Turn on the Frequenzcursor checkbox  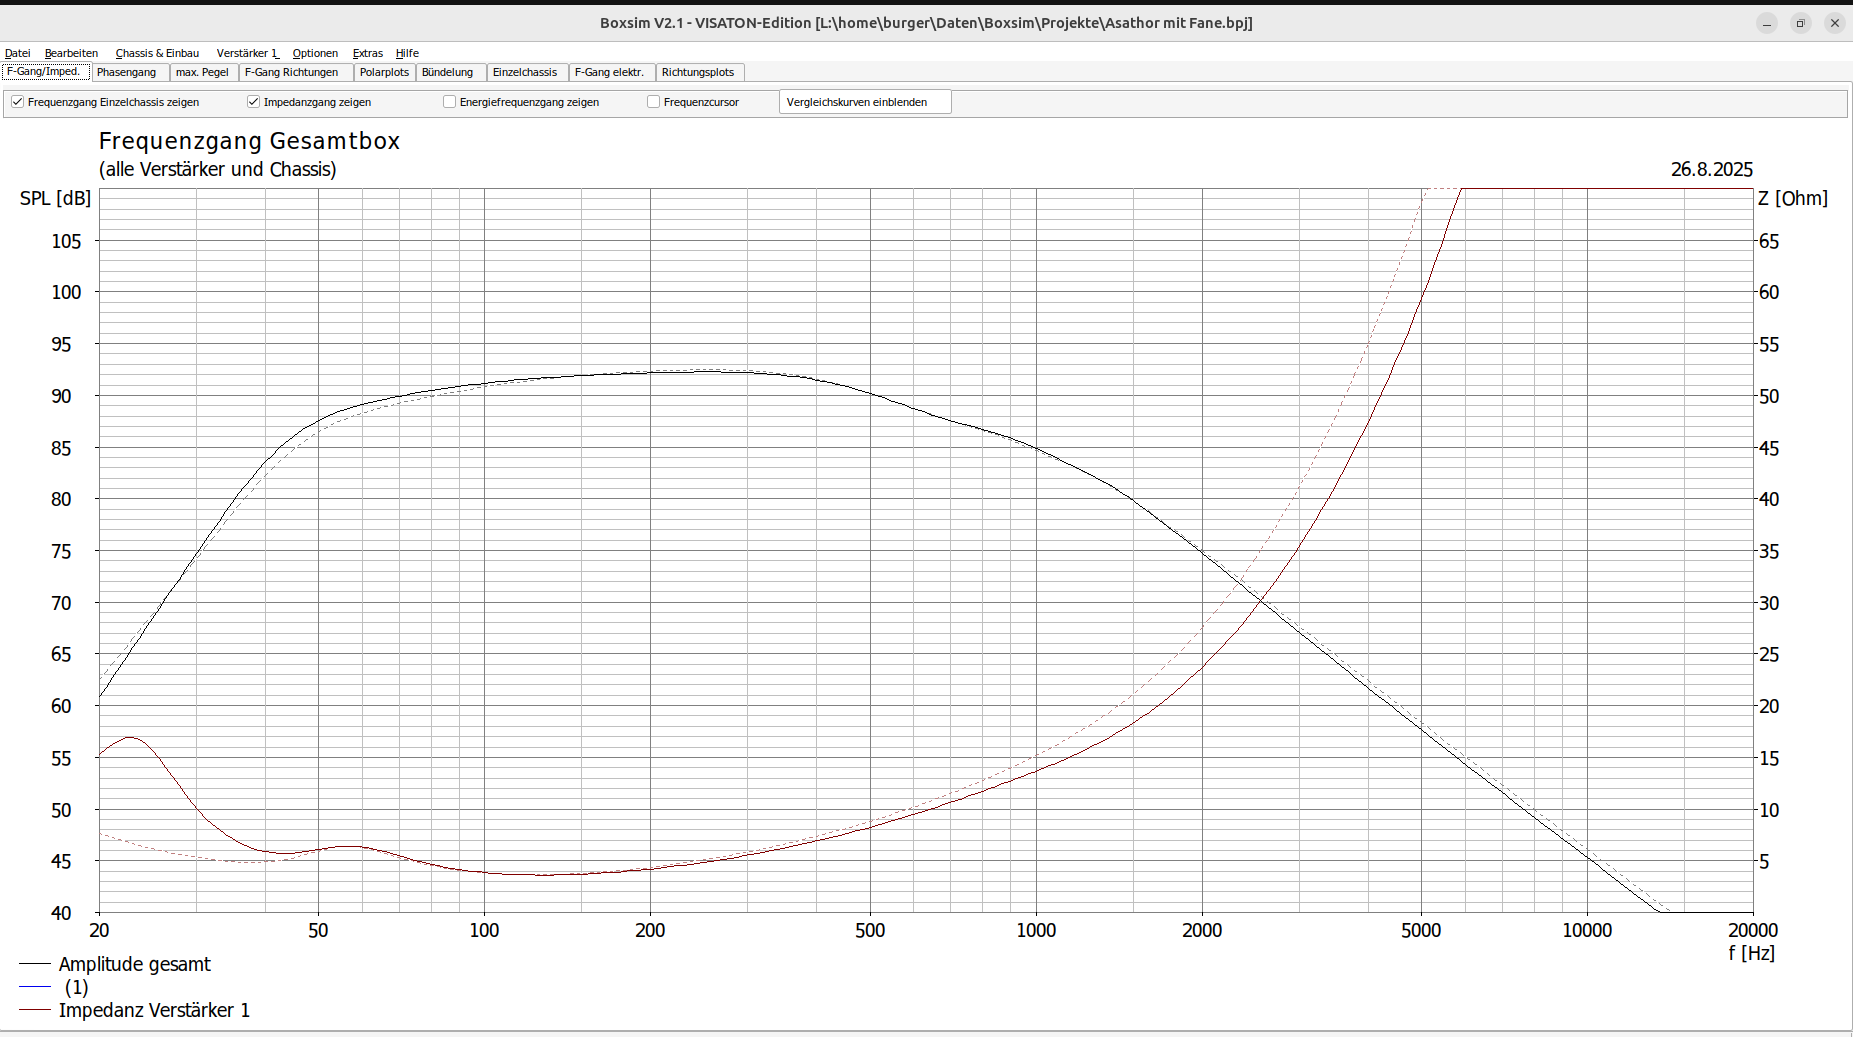654,102
